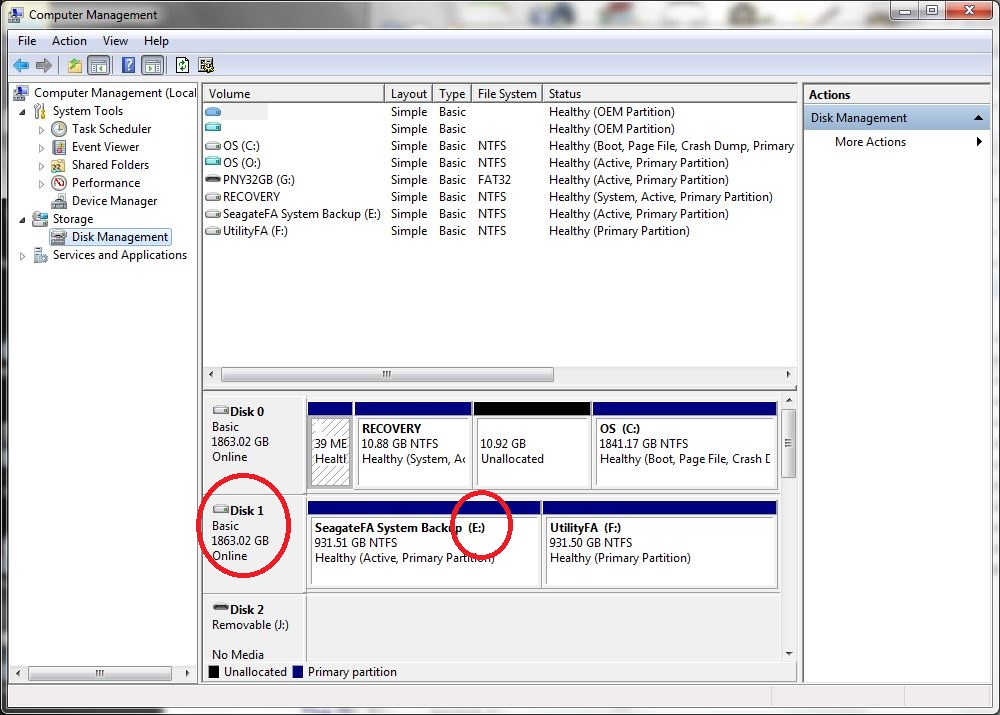Toggle the Show/Hide Console Tree icon

[x=99, y=65]
